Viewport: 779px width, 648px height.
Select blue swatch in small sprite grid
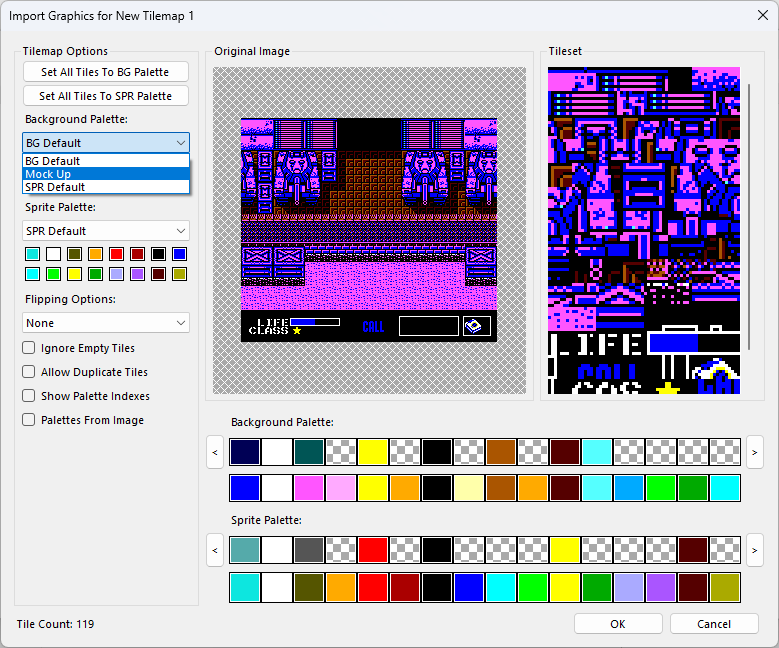(179, 254)
